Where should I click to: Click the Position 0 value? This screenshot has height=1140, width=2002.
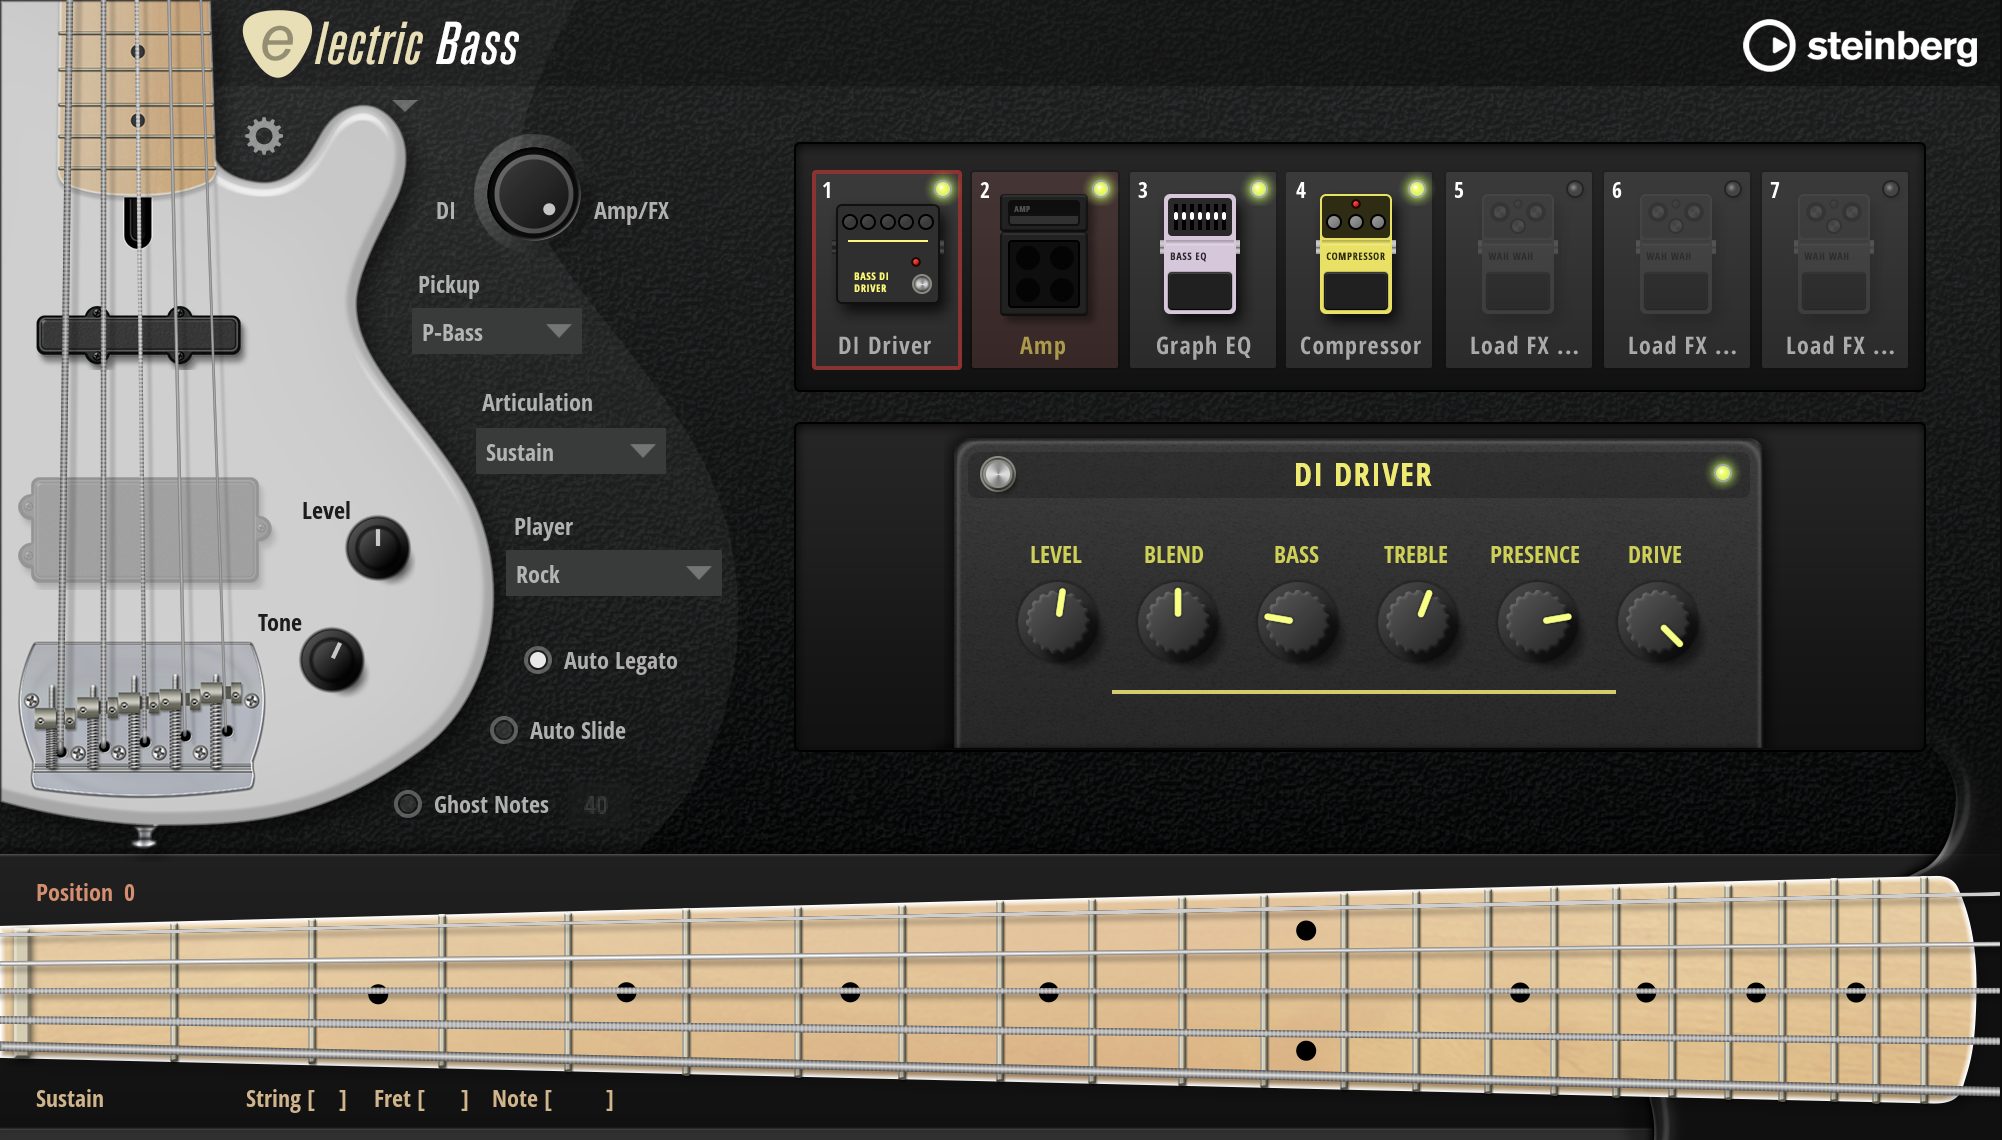click(129, 892)
